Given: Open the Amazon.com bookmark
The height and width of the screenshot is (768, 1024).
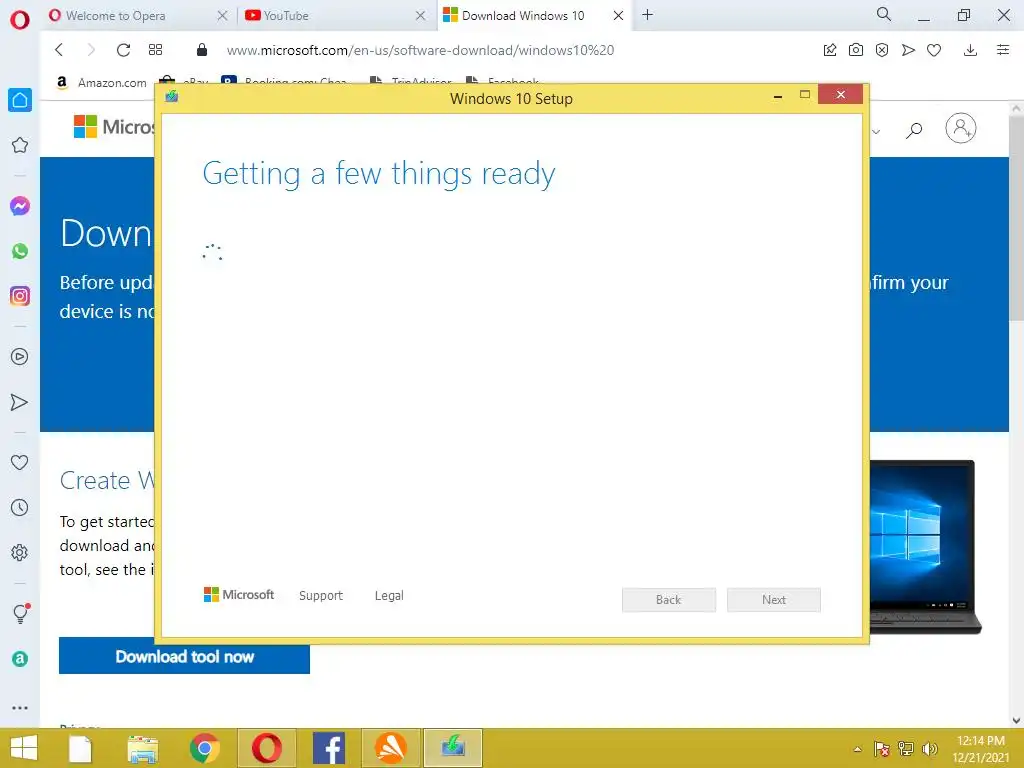Looking at the screenshot, I should [x=102, y=82].
